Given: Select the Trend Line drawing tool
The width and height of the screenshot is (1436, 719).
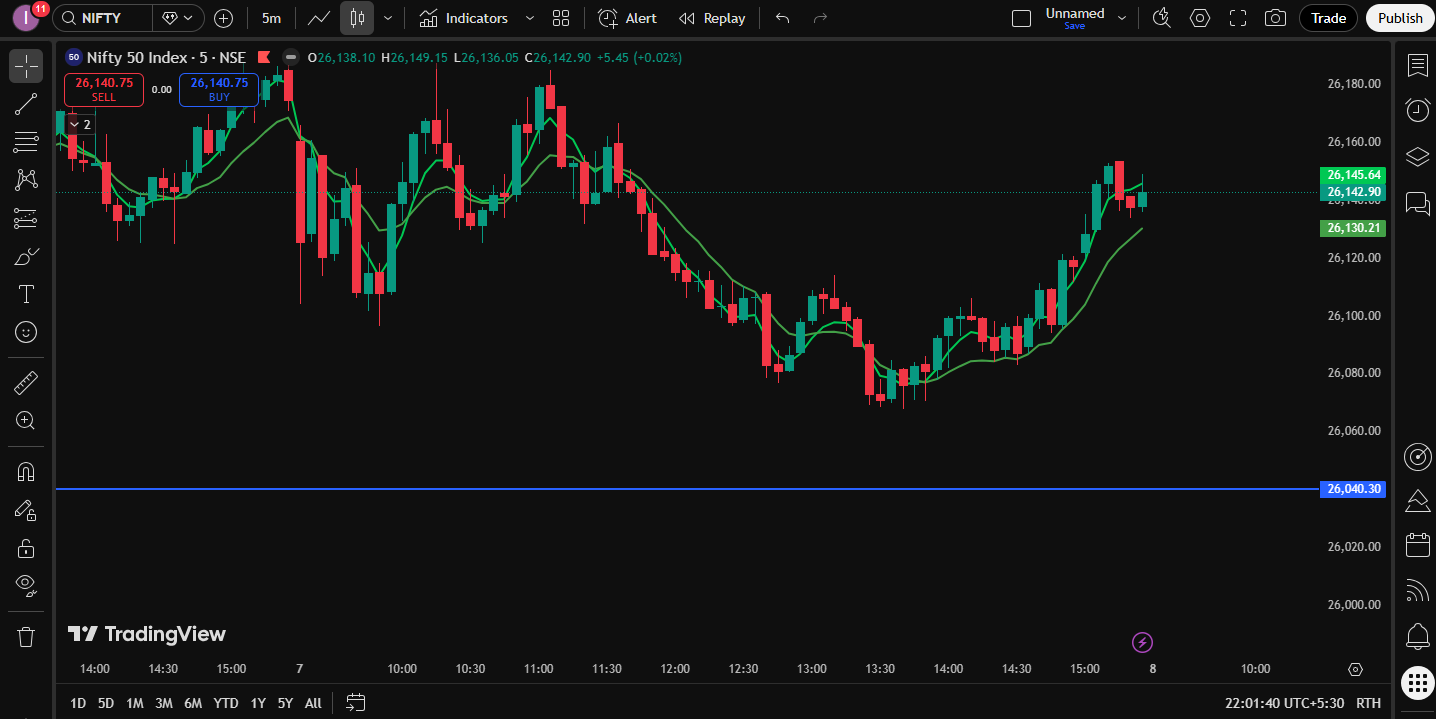Looking at the screenshot, I should pos(25,104).
